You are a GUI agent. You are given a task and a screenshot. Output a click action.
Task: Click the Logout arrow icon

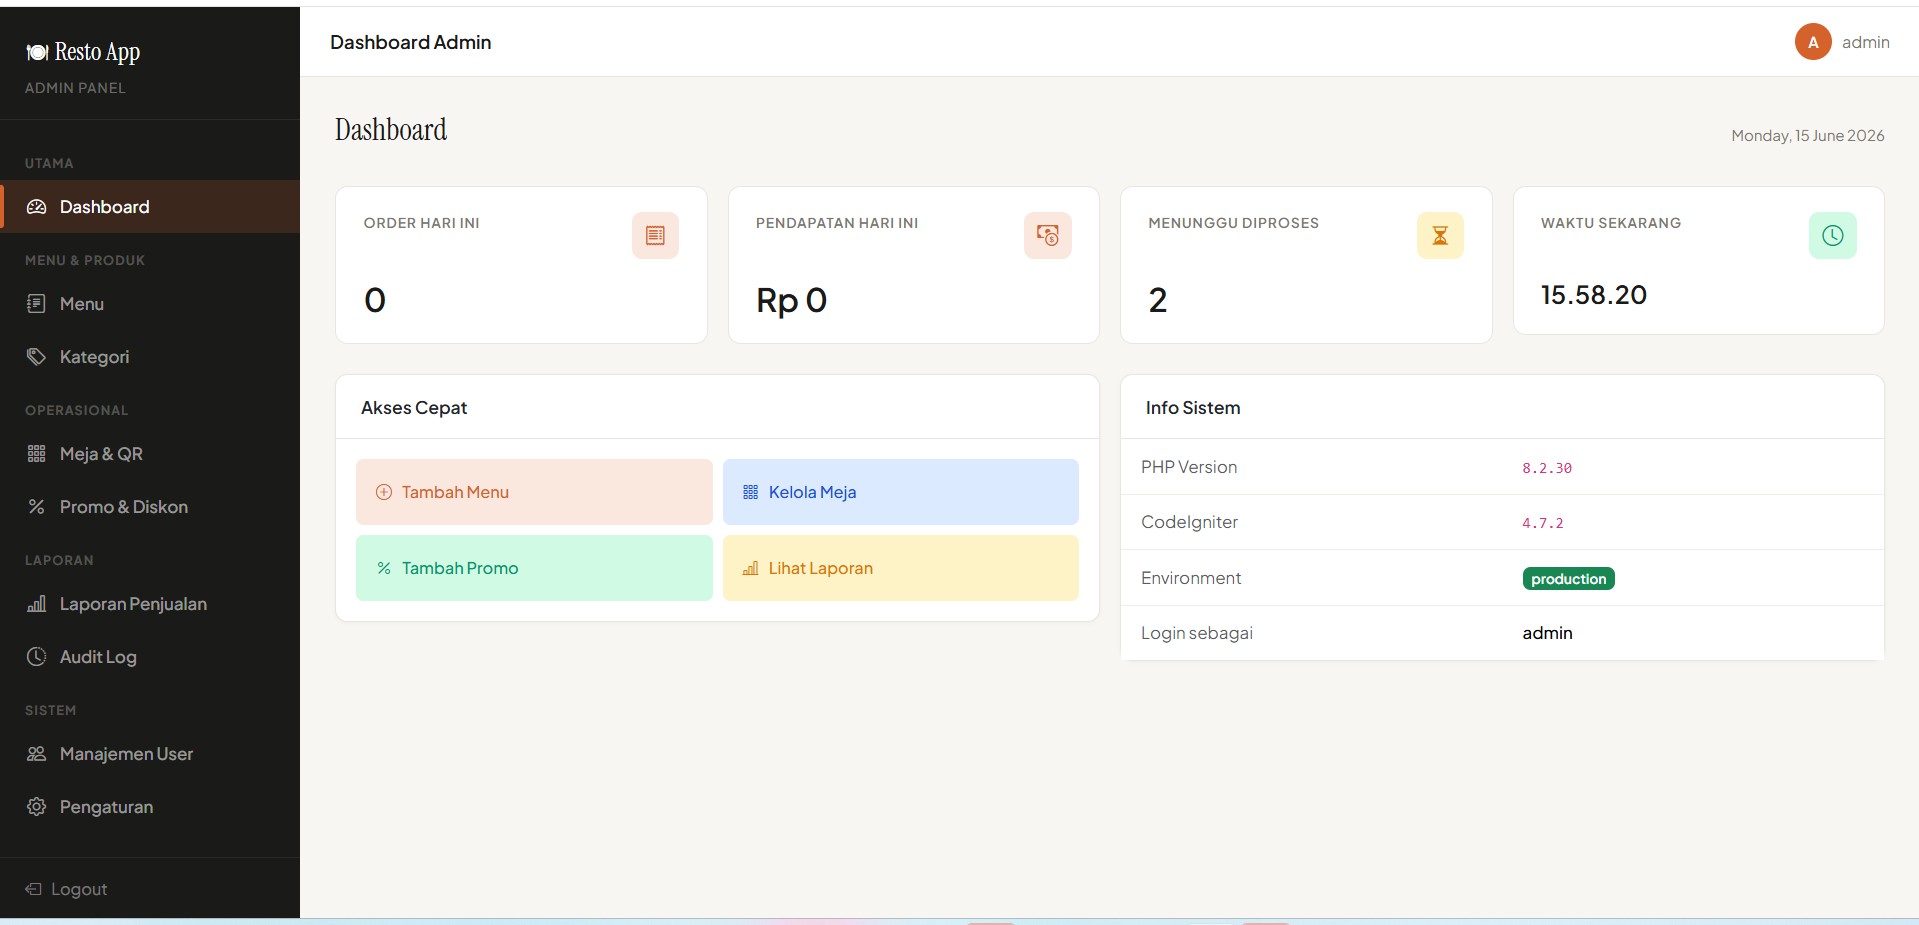pyautogui.click(x=33, y=889)
